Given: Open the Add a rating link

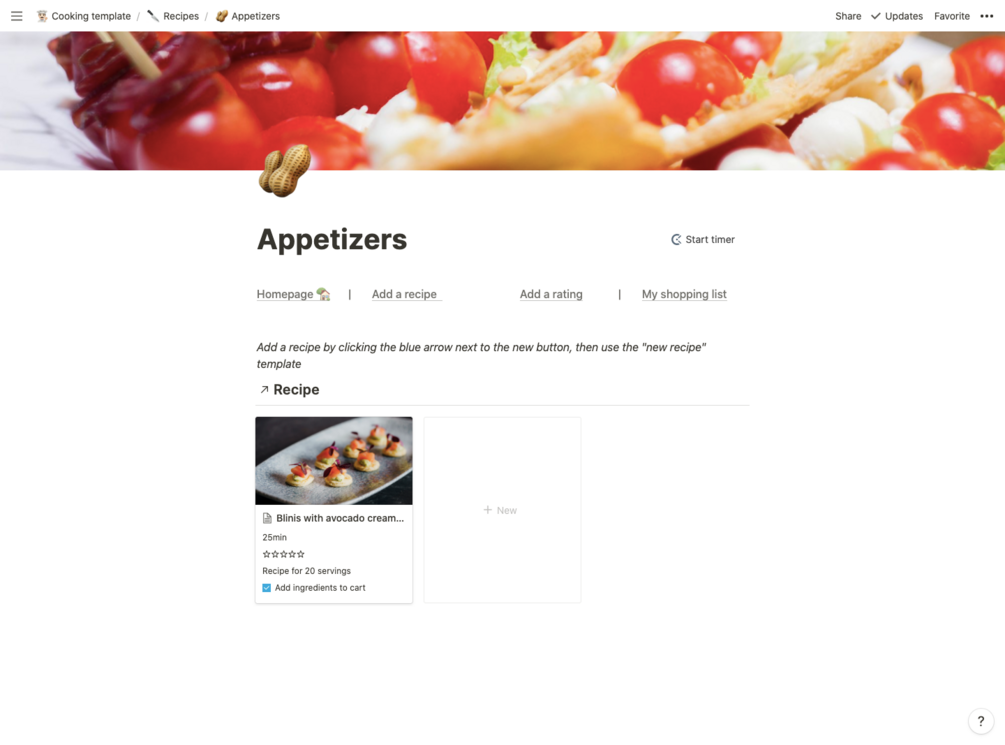Looking at the screenshot, I should click(x=551, y=294).
